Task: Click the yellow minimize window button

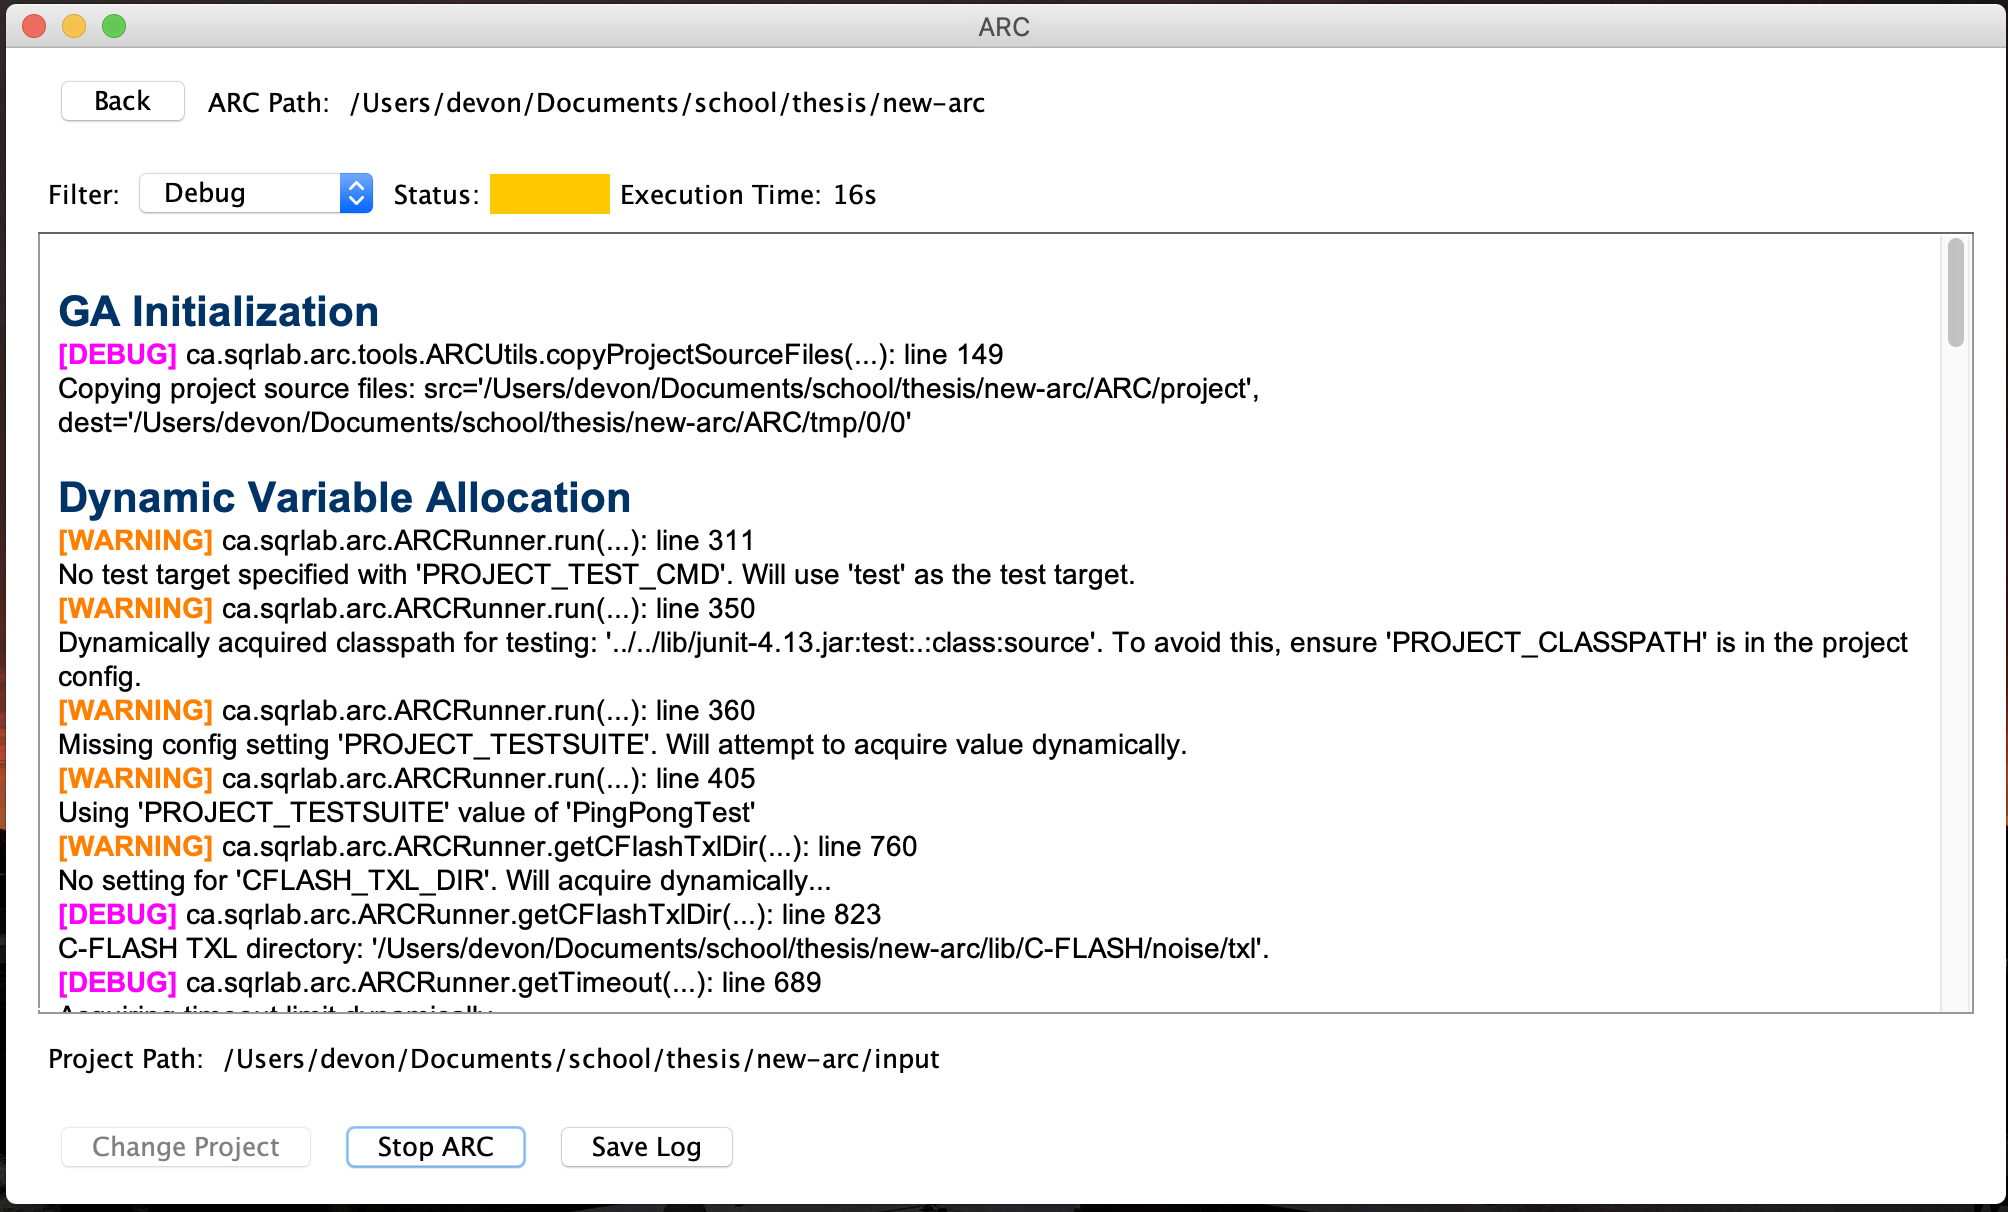Action: pyautogui.click(x=74, y=26)
